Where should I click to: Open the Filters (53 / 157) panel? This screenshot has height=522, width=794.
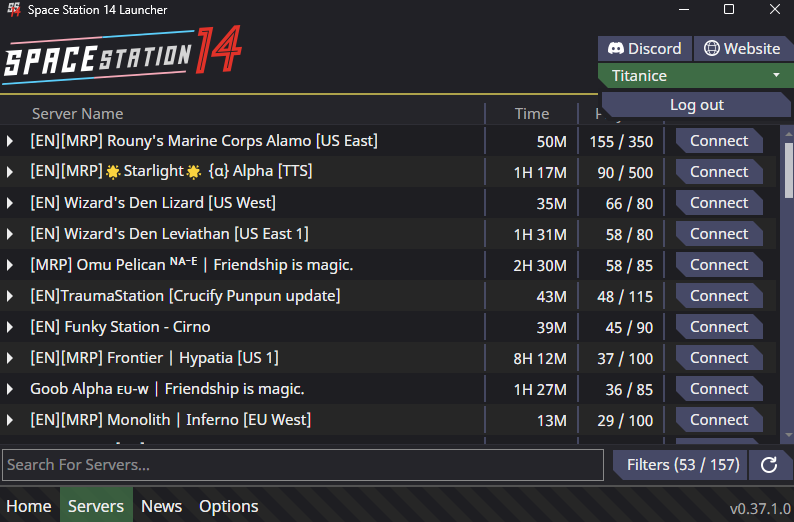click(683, 465)
